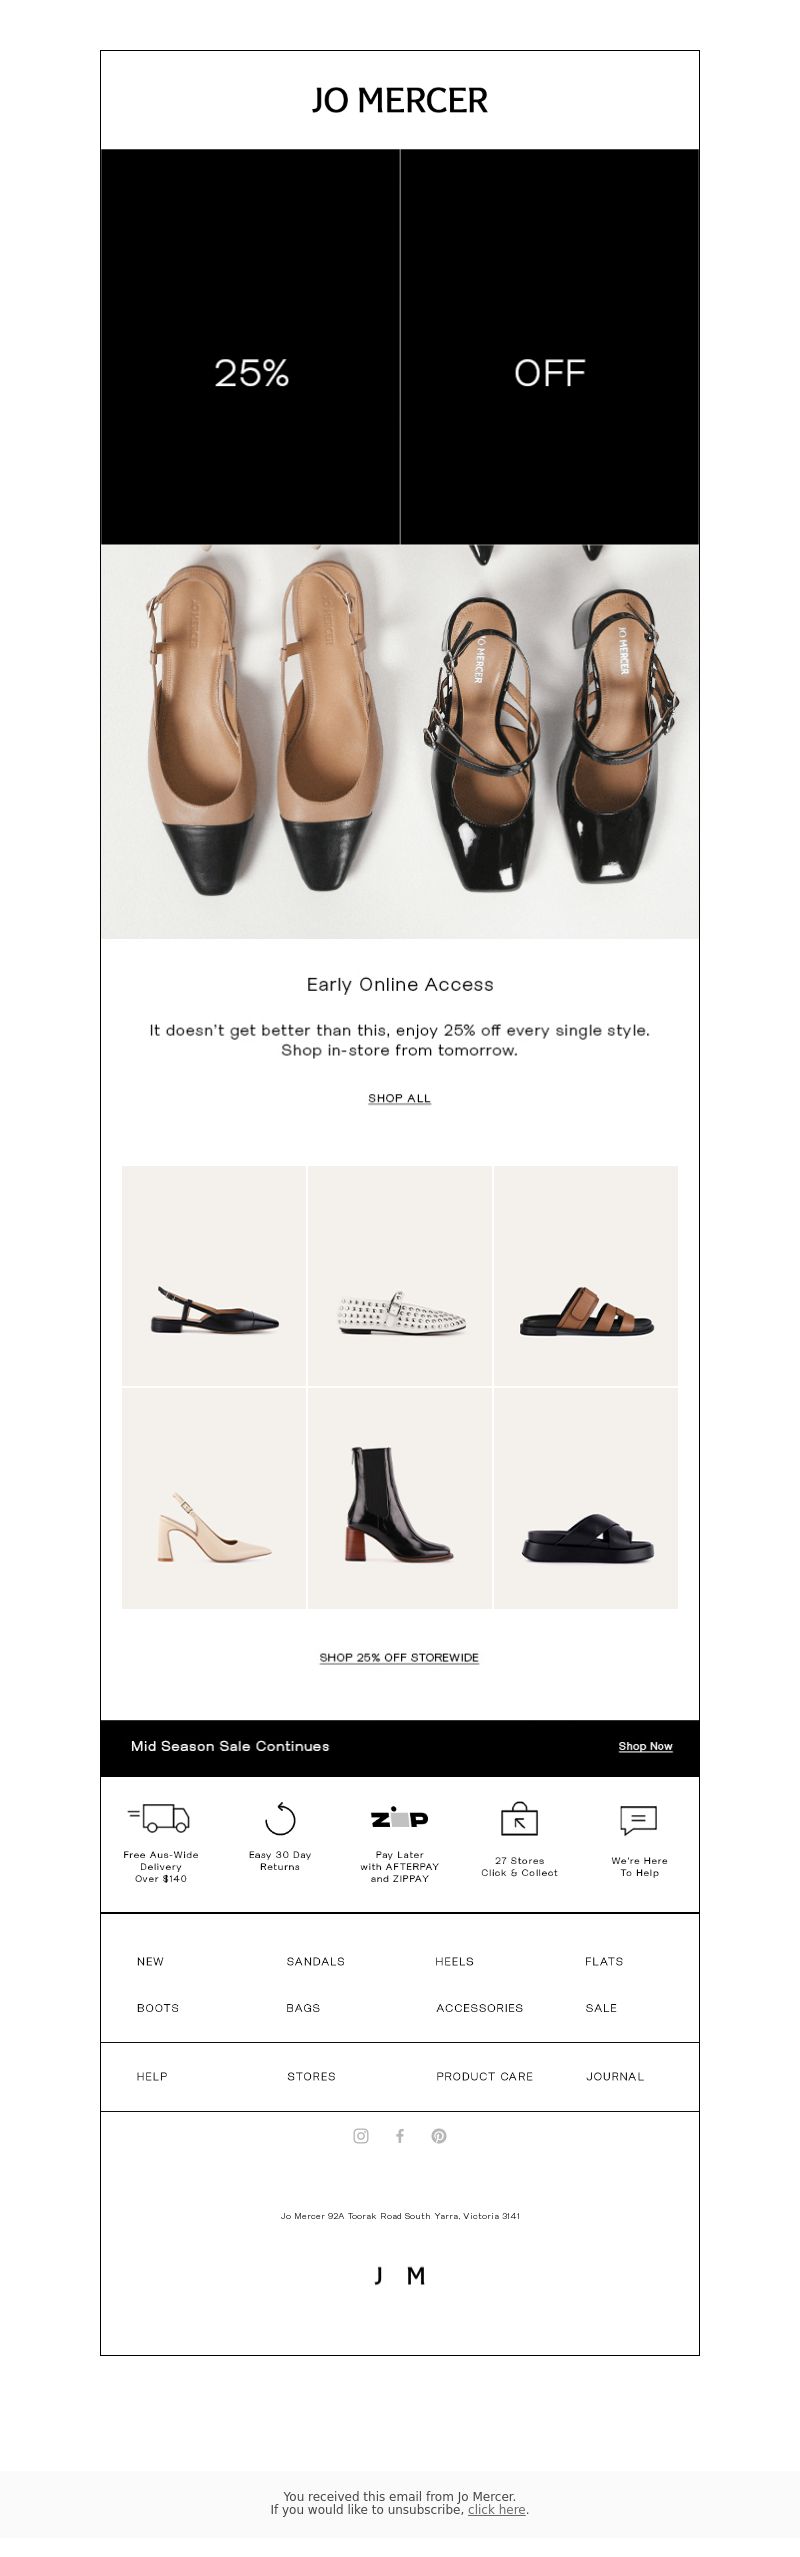The width and height of the screenshot is (800, 2557).
Task: Click the delivery truck icon
Action: (x=159, y=1817)
